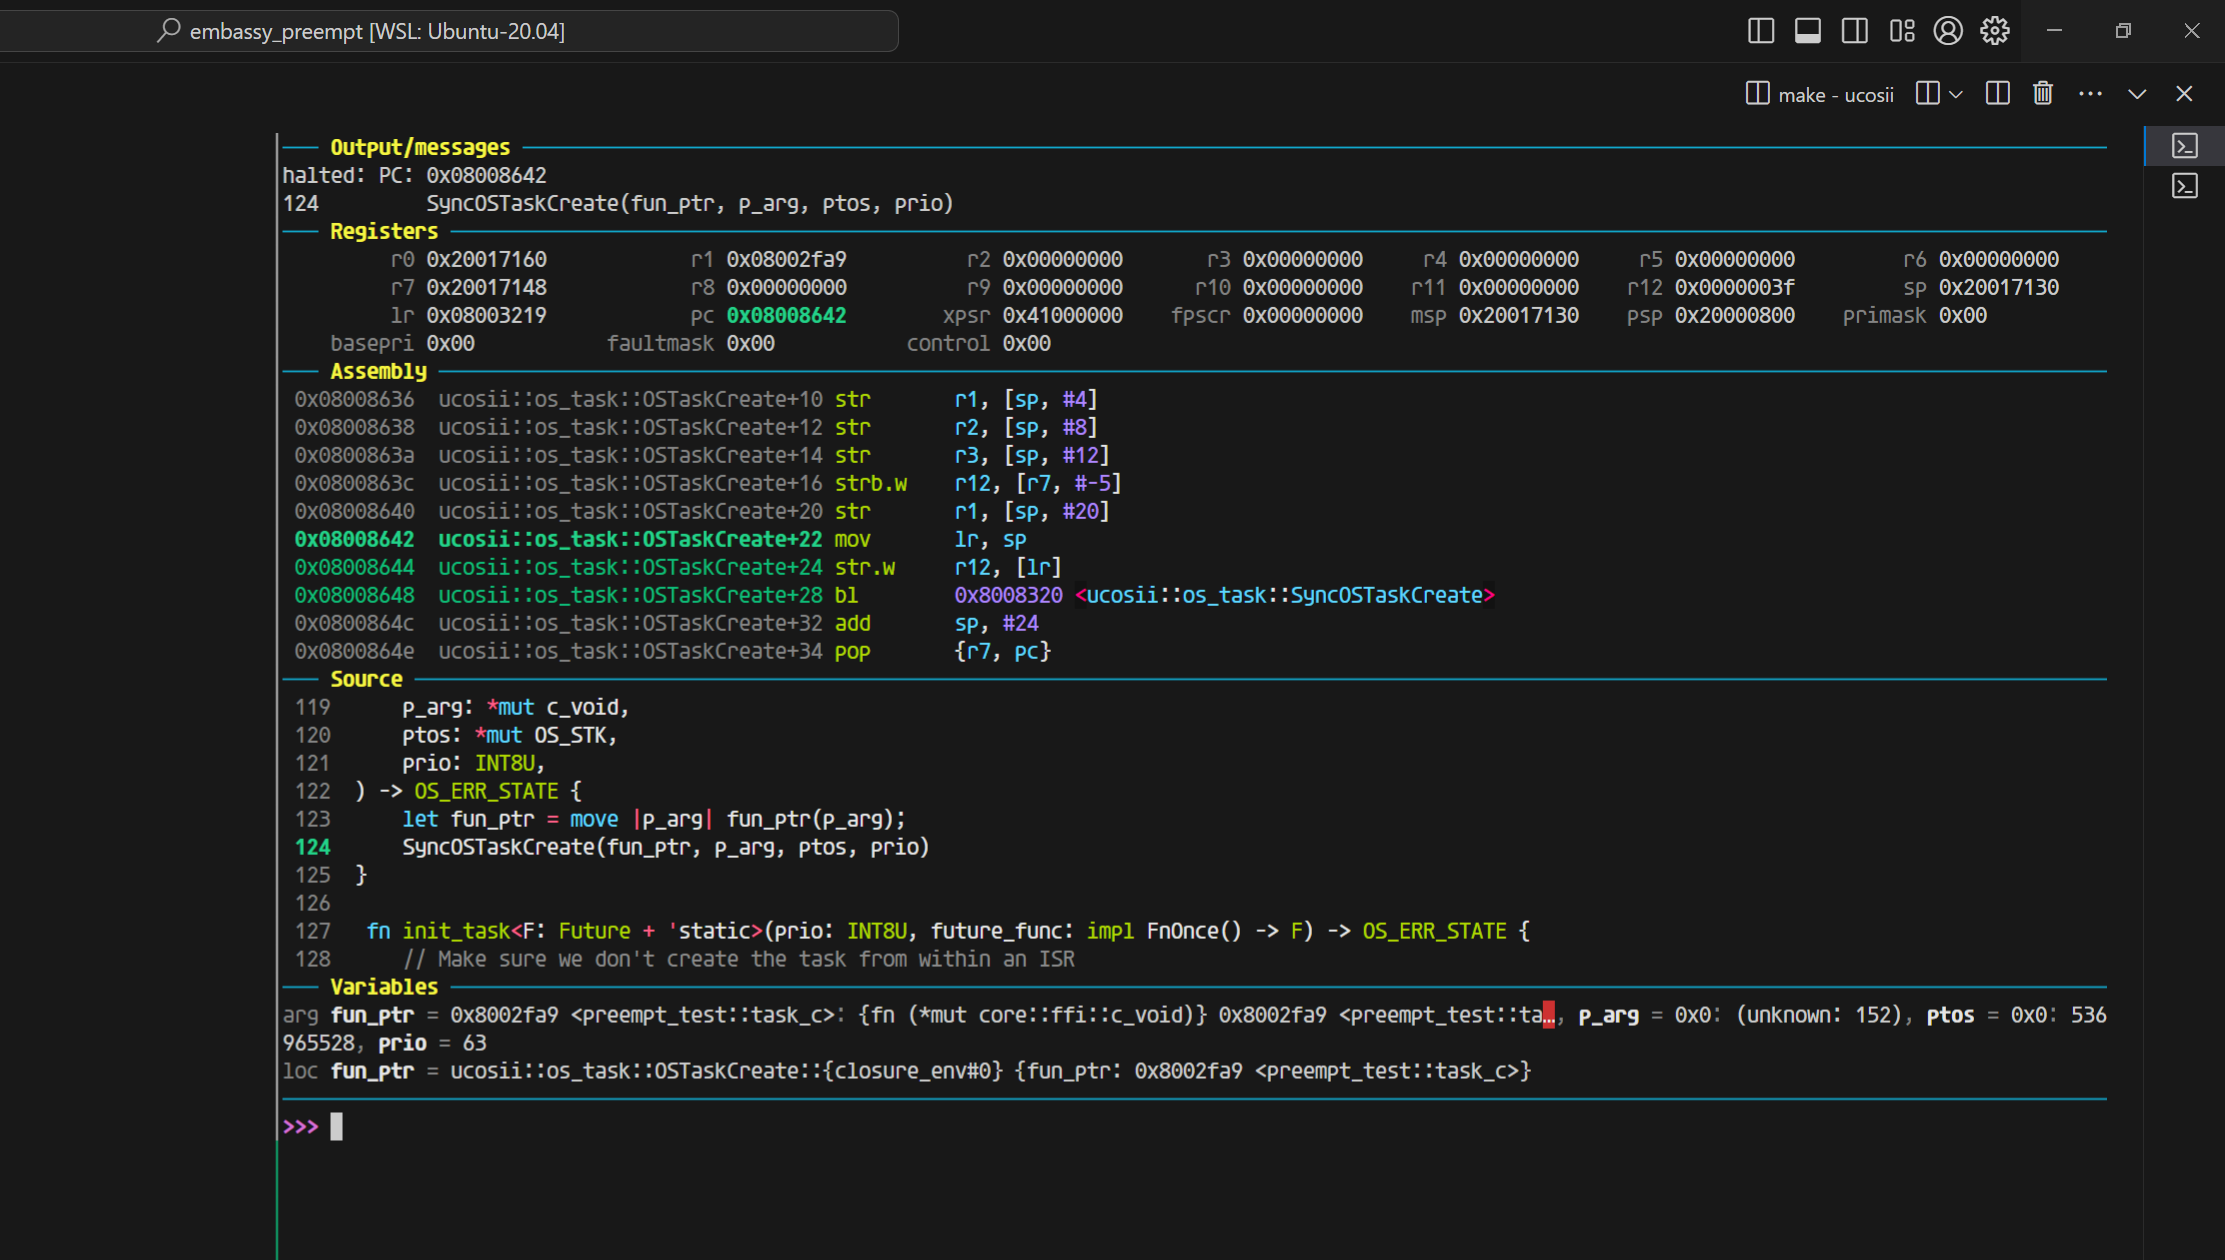Open the launch profile dropdown chevron
The width and height of the screenshot is (2225, 1260).
click(1956, 94)
